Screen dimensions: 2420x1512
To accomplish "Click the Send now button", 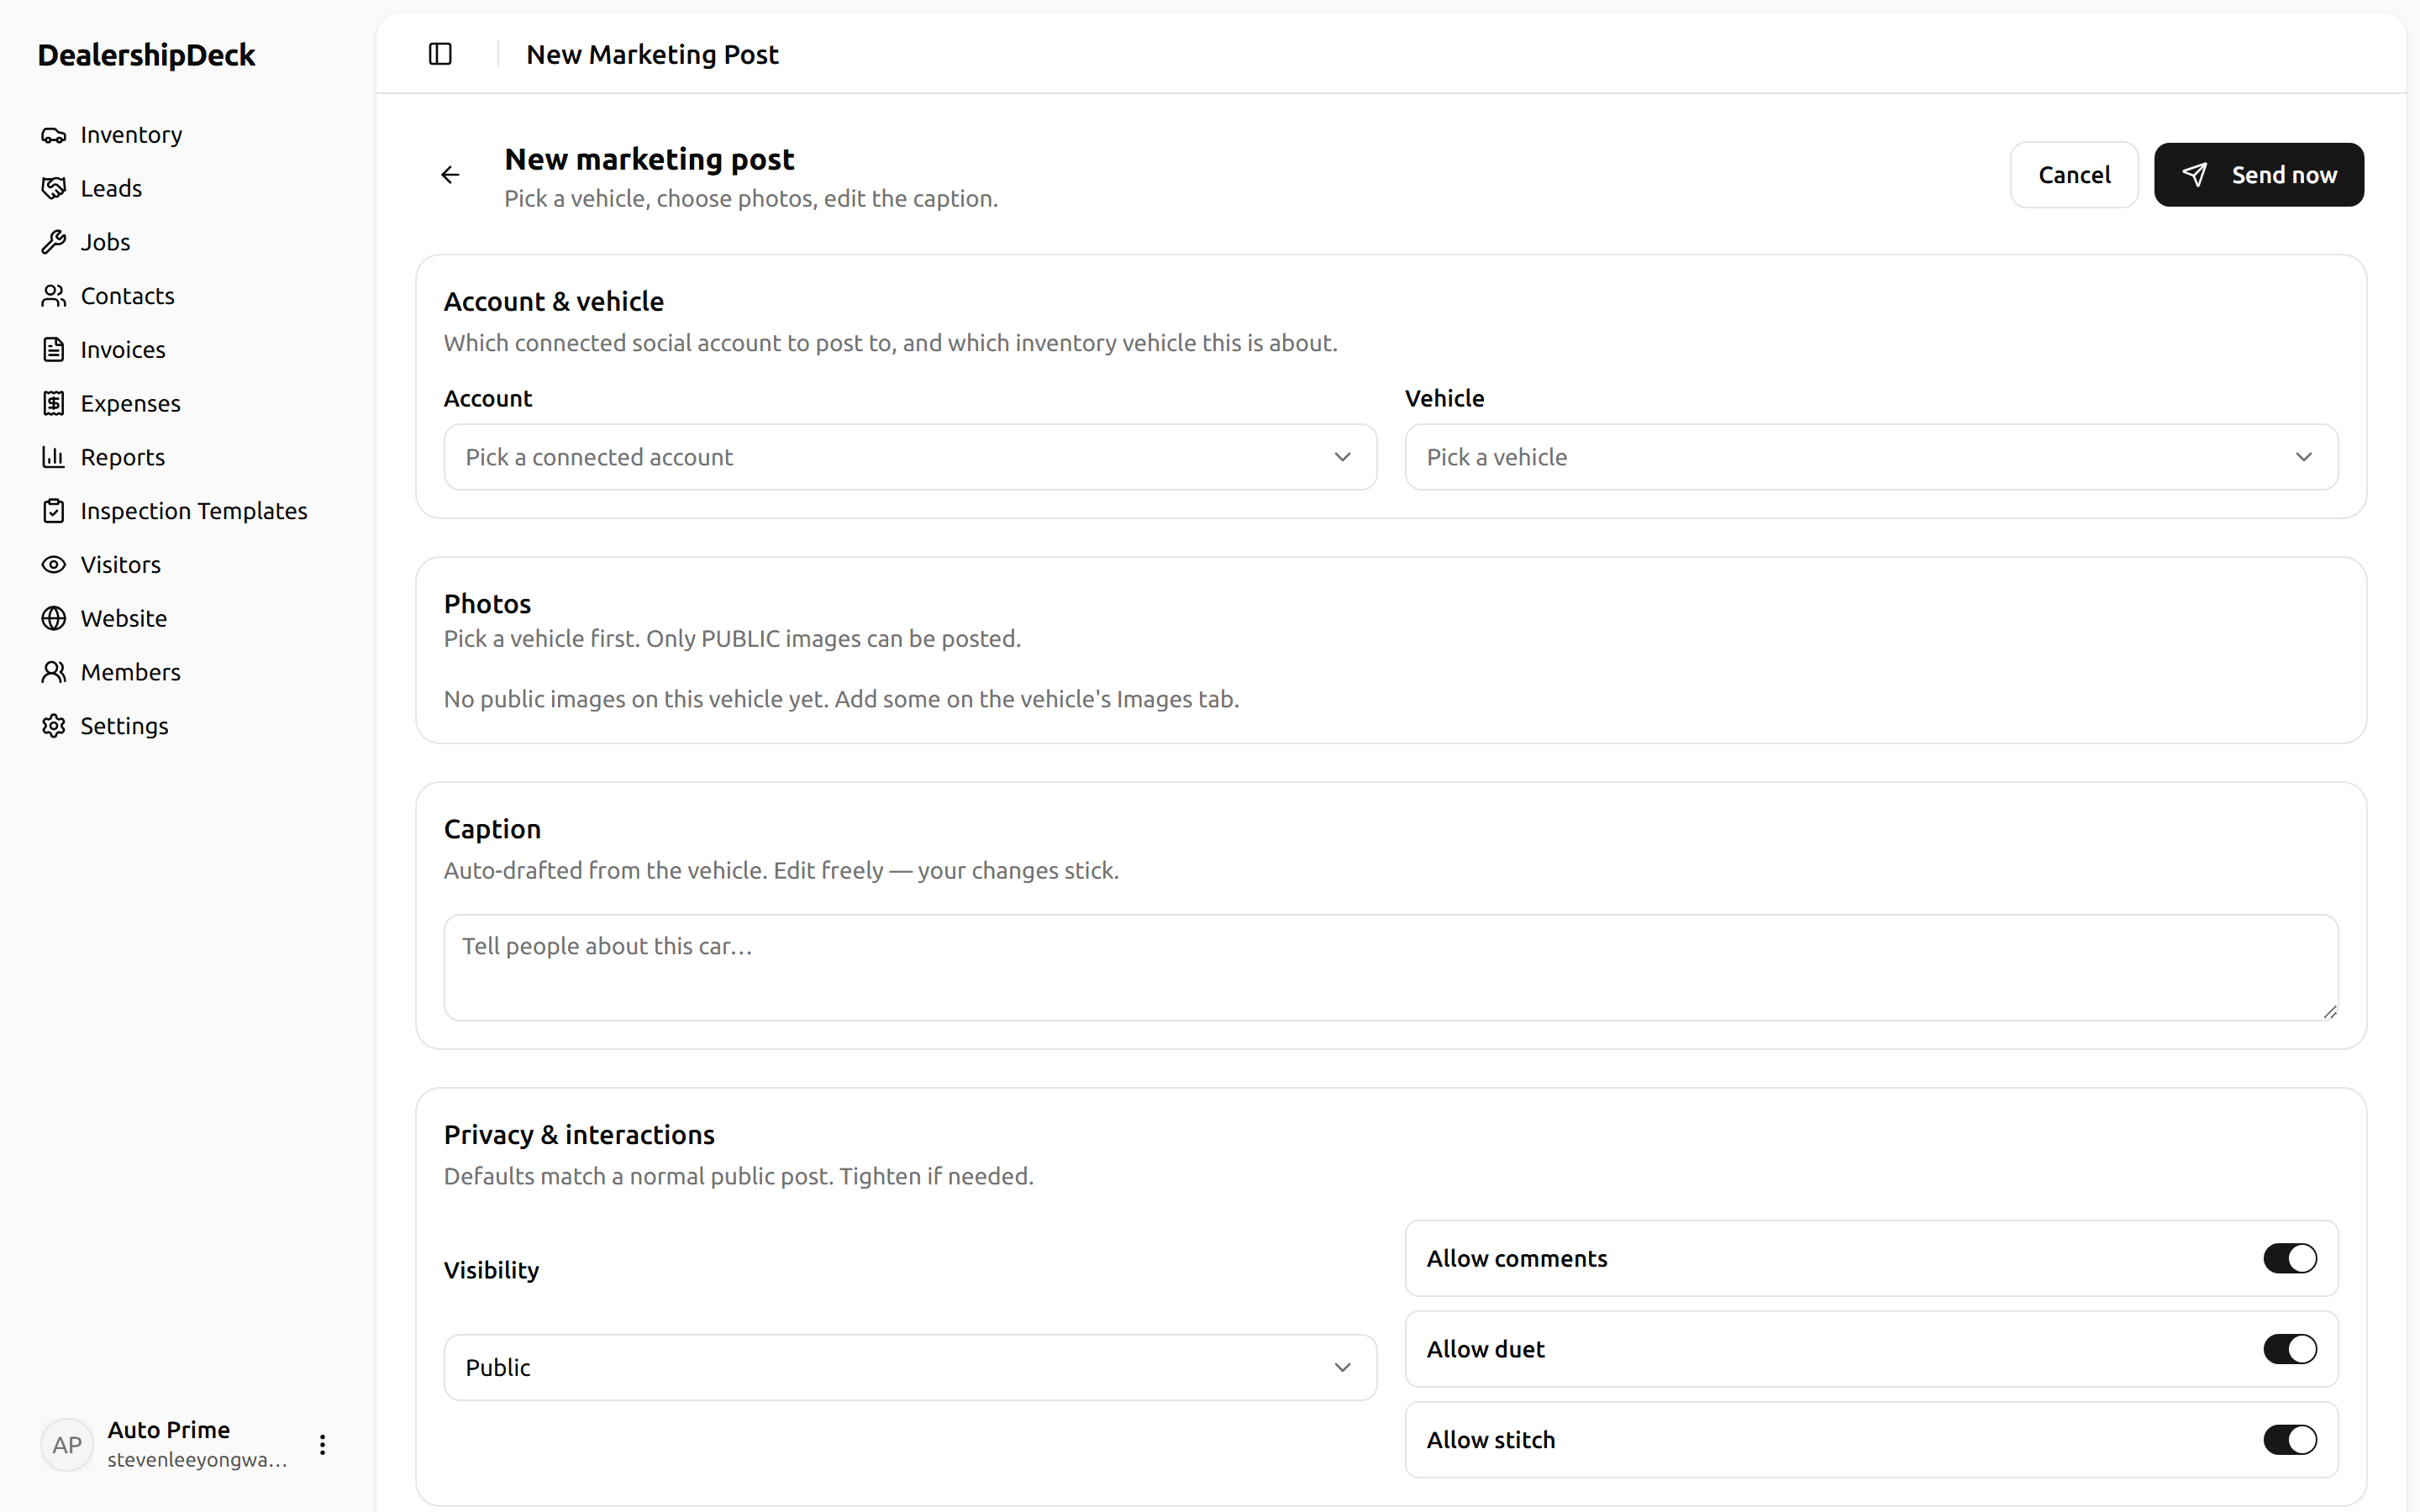I will click(2259, 175).
